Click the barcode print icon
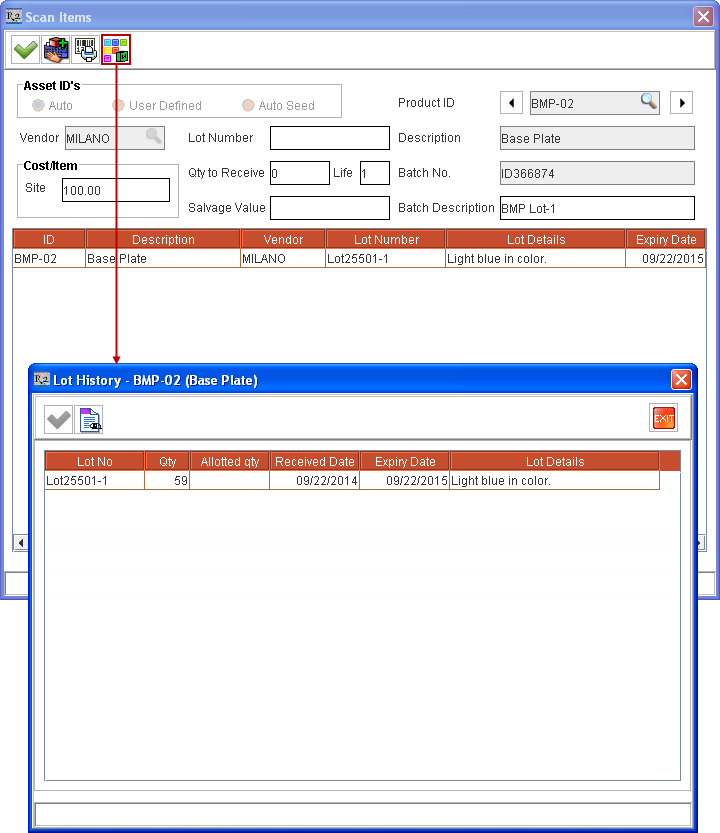This screenshot has height=833, width=720. point(86,49)
